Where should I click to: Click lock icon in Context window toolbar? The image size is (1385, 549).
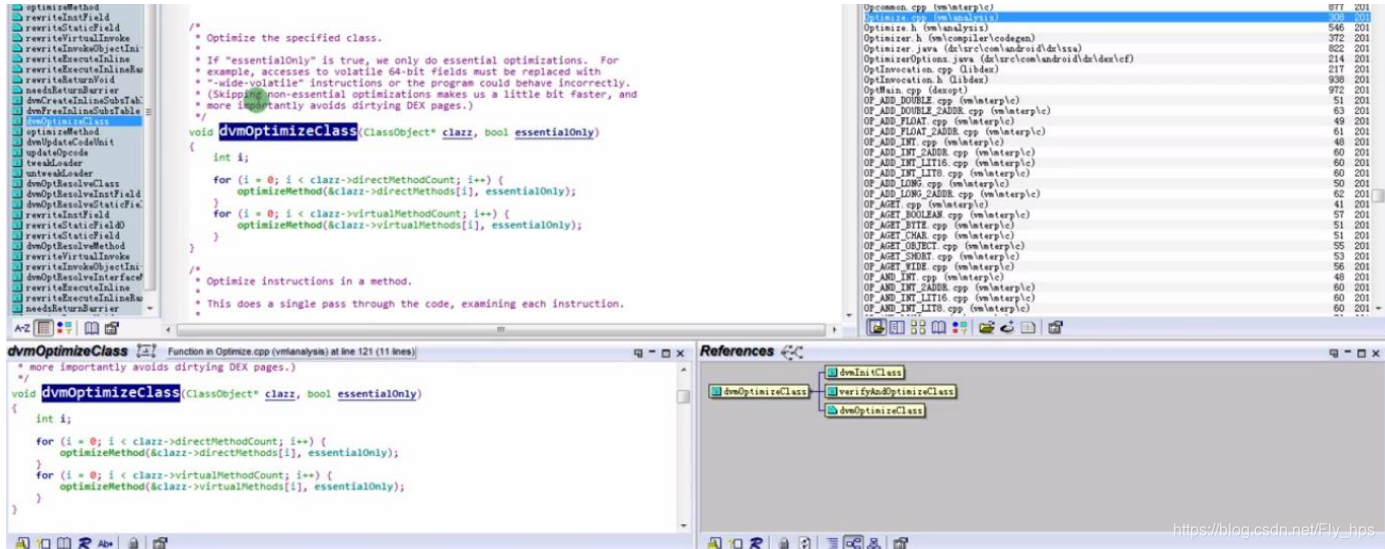point(132,543)
